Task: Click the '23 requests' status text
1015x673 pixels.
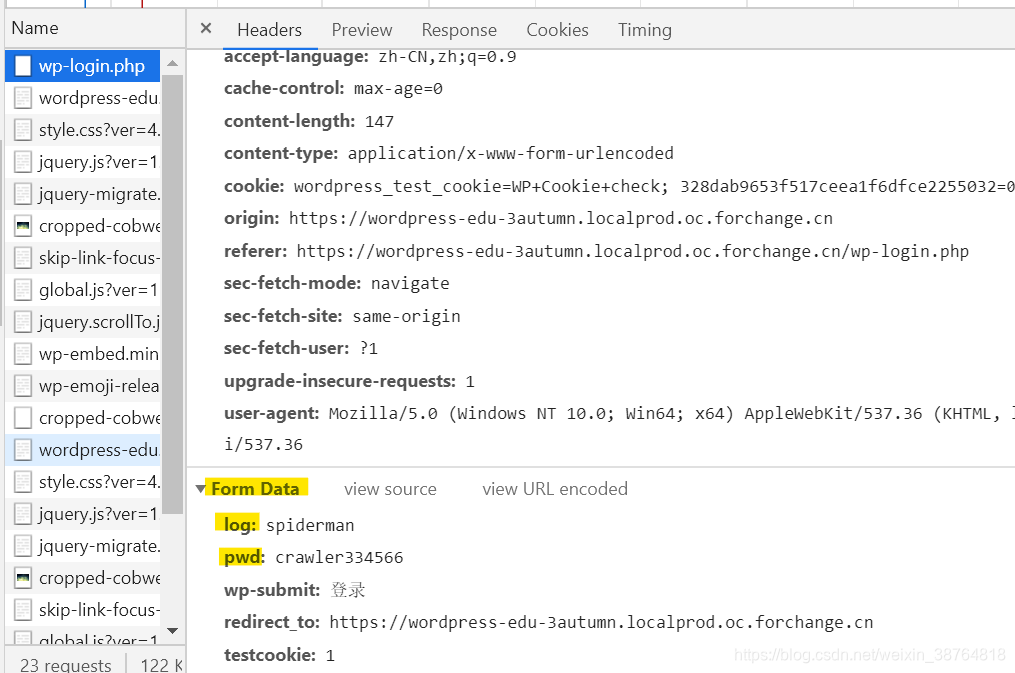Action: coord(65,665)
